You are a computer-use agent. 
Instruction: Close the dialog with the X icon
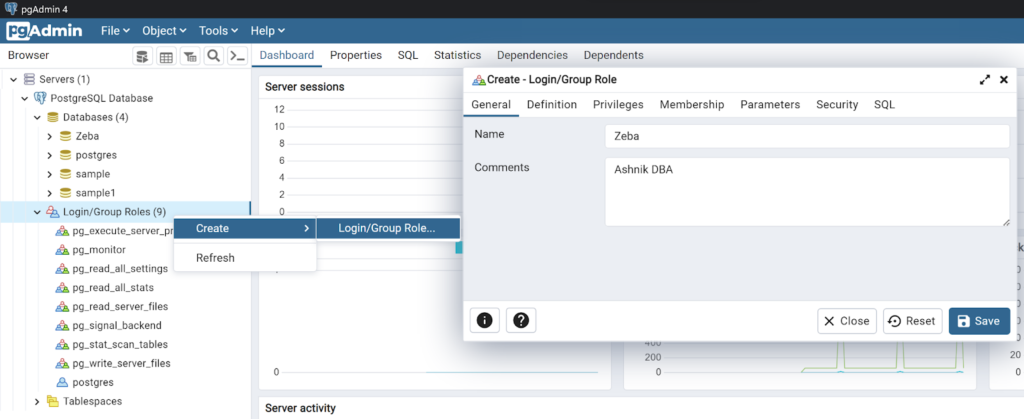tap(1004, 80)
